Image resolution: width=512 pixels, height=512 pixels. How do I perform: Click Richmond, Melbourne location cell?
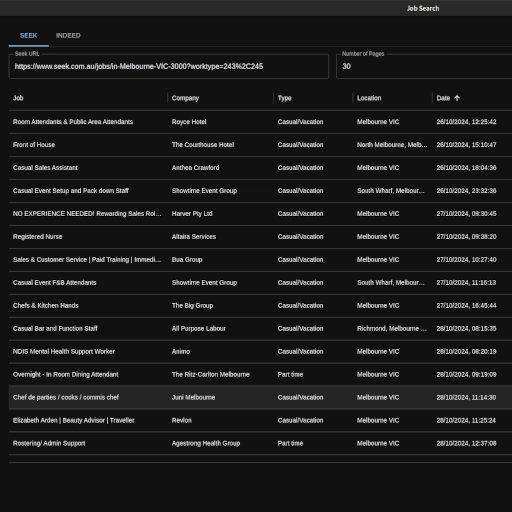[x=392, y=329]
